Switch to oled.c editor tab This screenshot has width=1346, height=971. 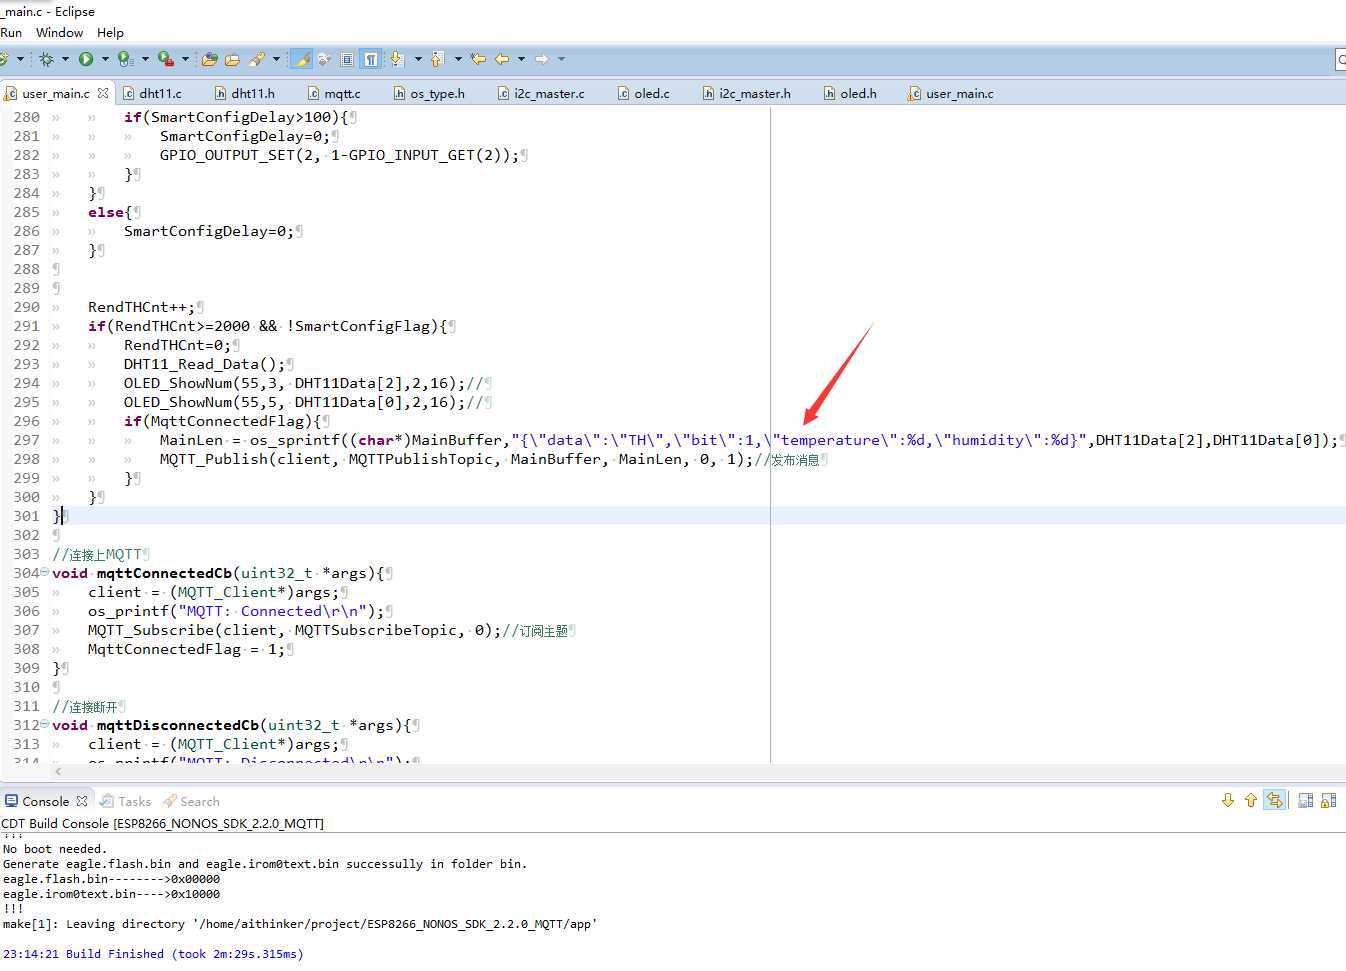[x=643, y=93]
